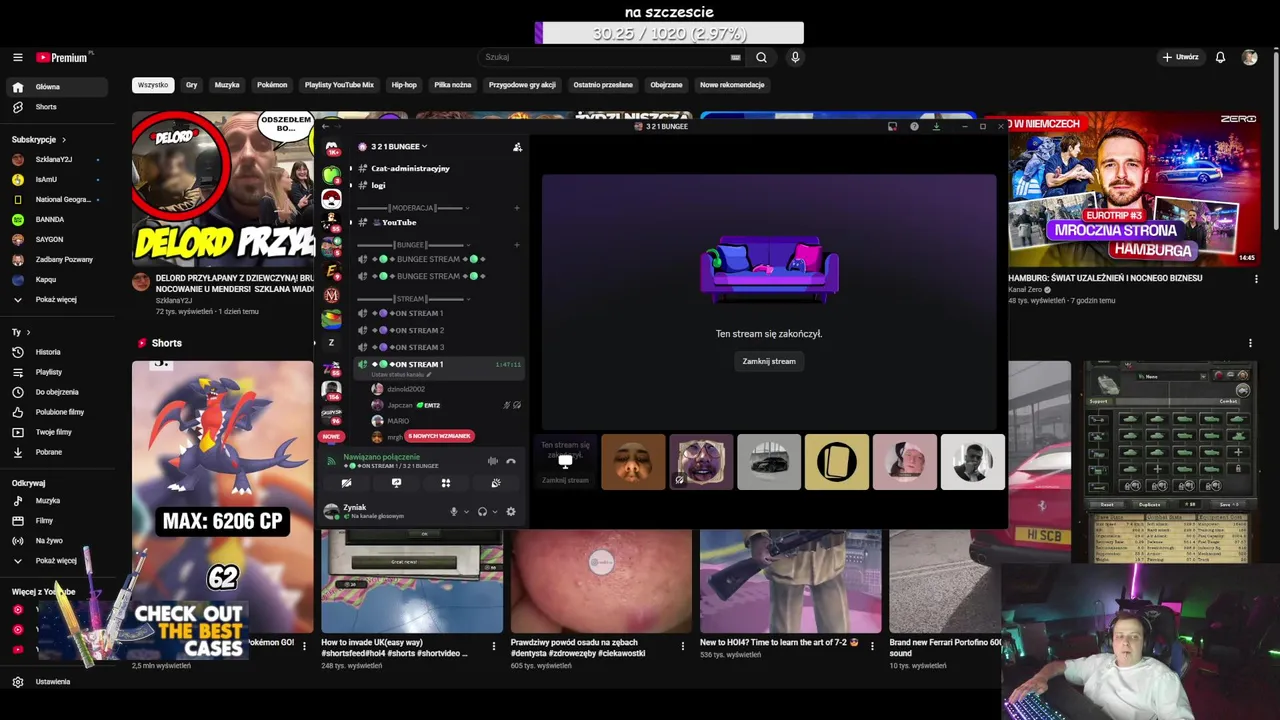Click the YouTube search magnifier button
This screenshot has width=1280, height=720.
pyautogui.click(x=761, y=57)
